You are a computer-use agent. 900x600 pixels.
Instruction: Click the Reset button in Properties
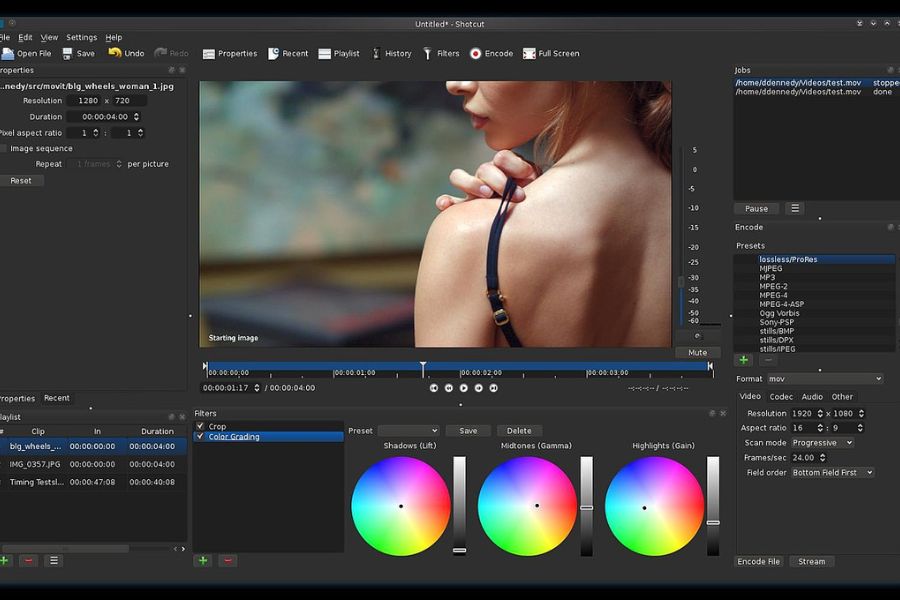[21, 180]
